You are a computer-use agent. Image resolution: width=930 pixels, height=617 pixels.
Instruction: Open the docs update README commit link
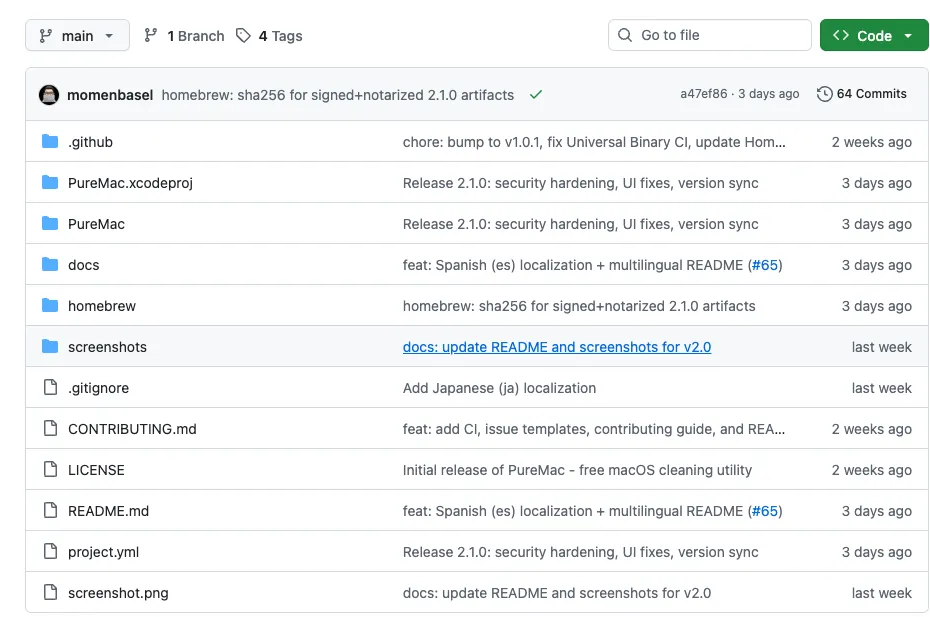(x=556, y=347)
